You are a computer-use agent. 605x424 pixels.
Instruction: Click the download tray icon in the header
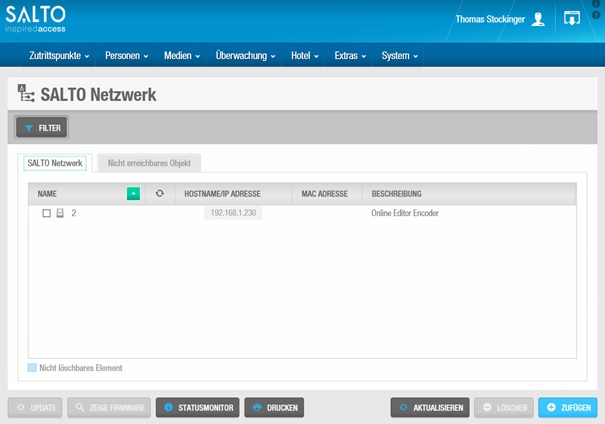pyautogui.click(x=571, y=18)
